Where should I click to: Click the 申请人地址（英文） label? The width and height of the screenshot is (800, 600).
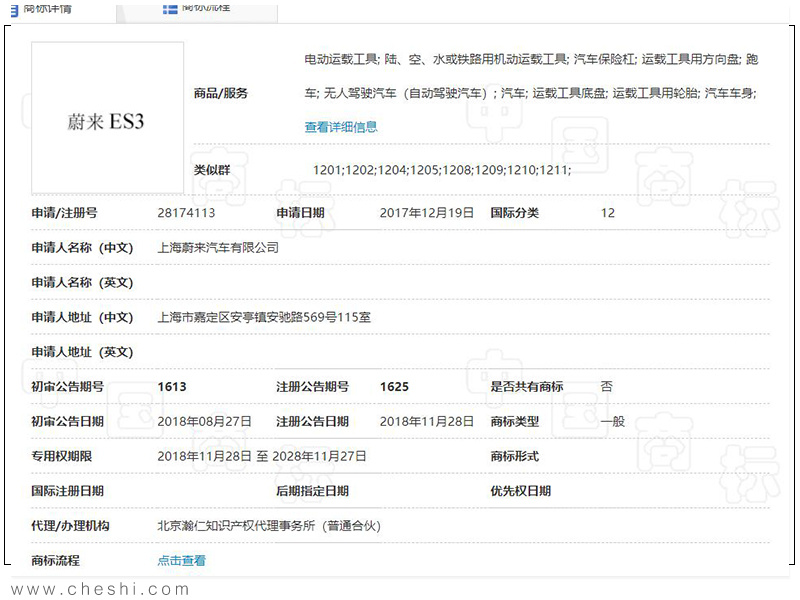pos(82,352)
